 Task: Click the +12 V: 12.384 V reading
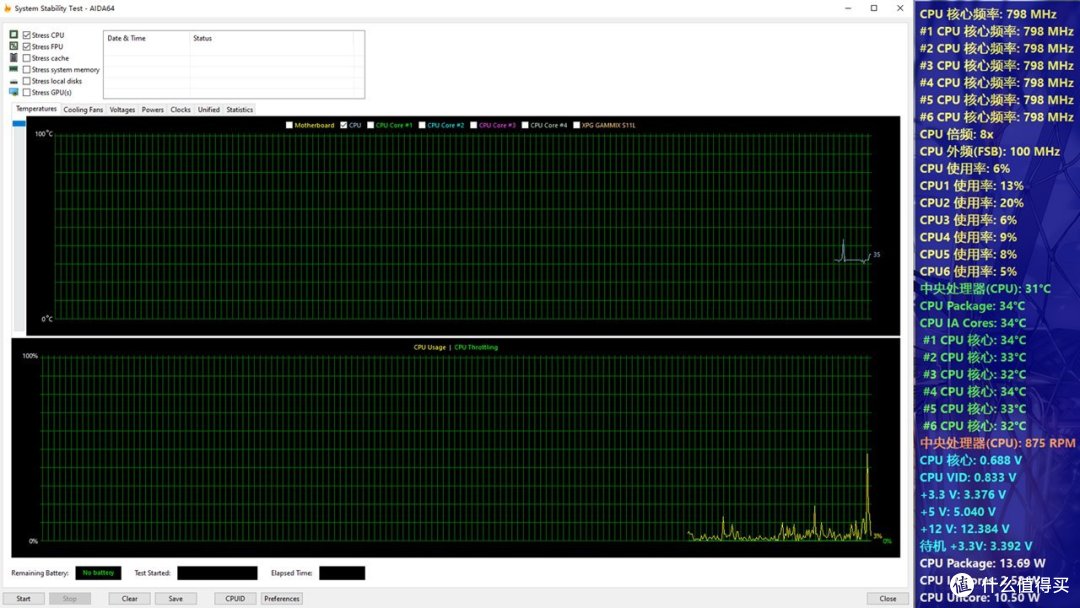coord(964,529)
